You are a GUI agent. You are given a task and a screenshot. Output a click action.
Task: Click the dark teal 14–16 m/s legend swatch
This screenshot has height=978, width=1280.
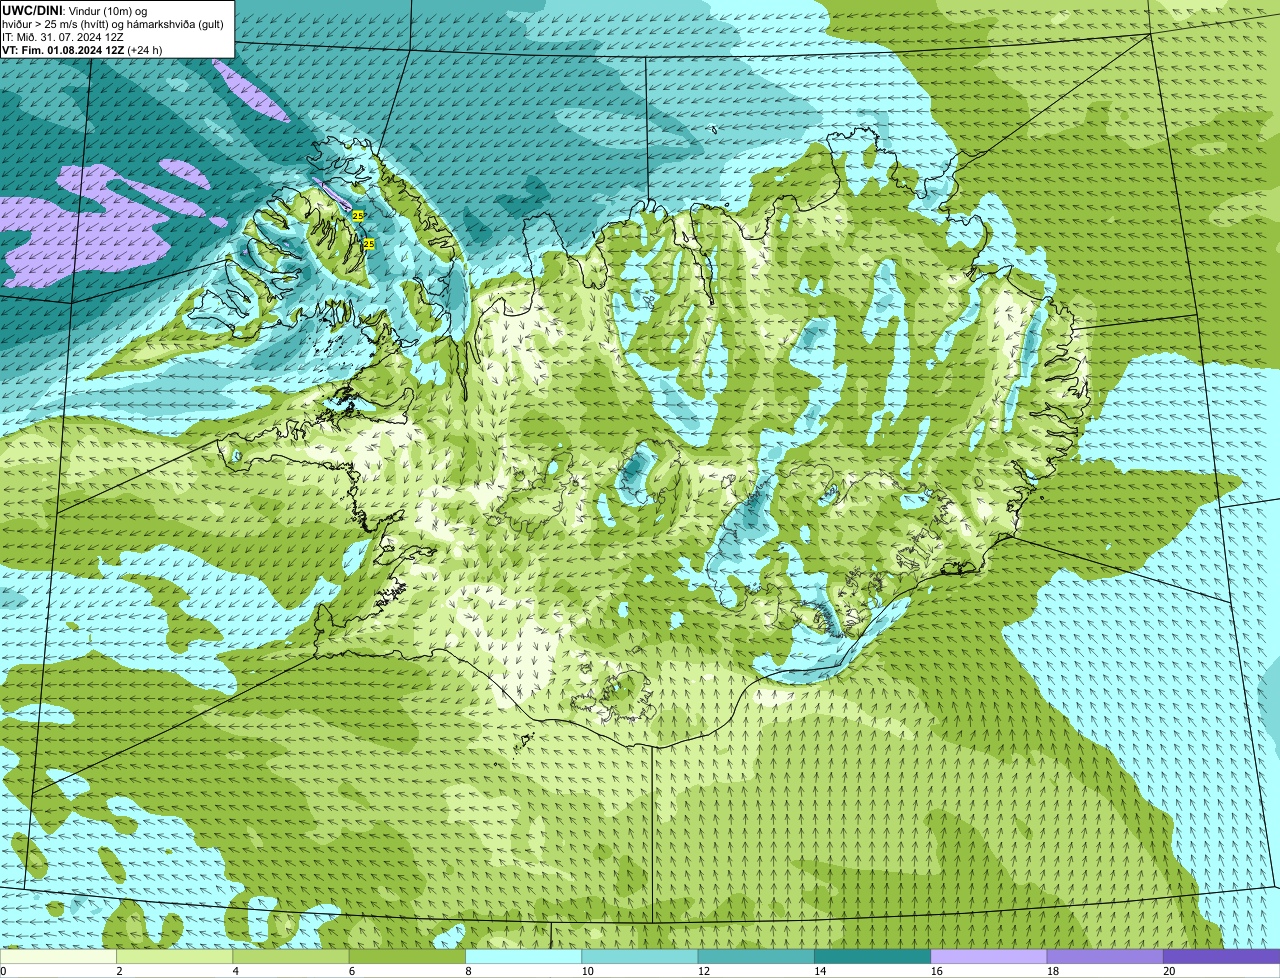(873, 956)
